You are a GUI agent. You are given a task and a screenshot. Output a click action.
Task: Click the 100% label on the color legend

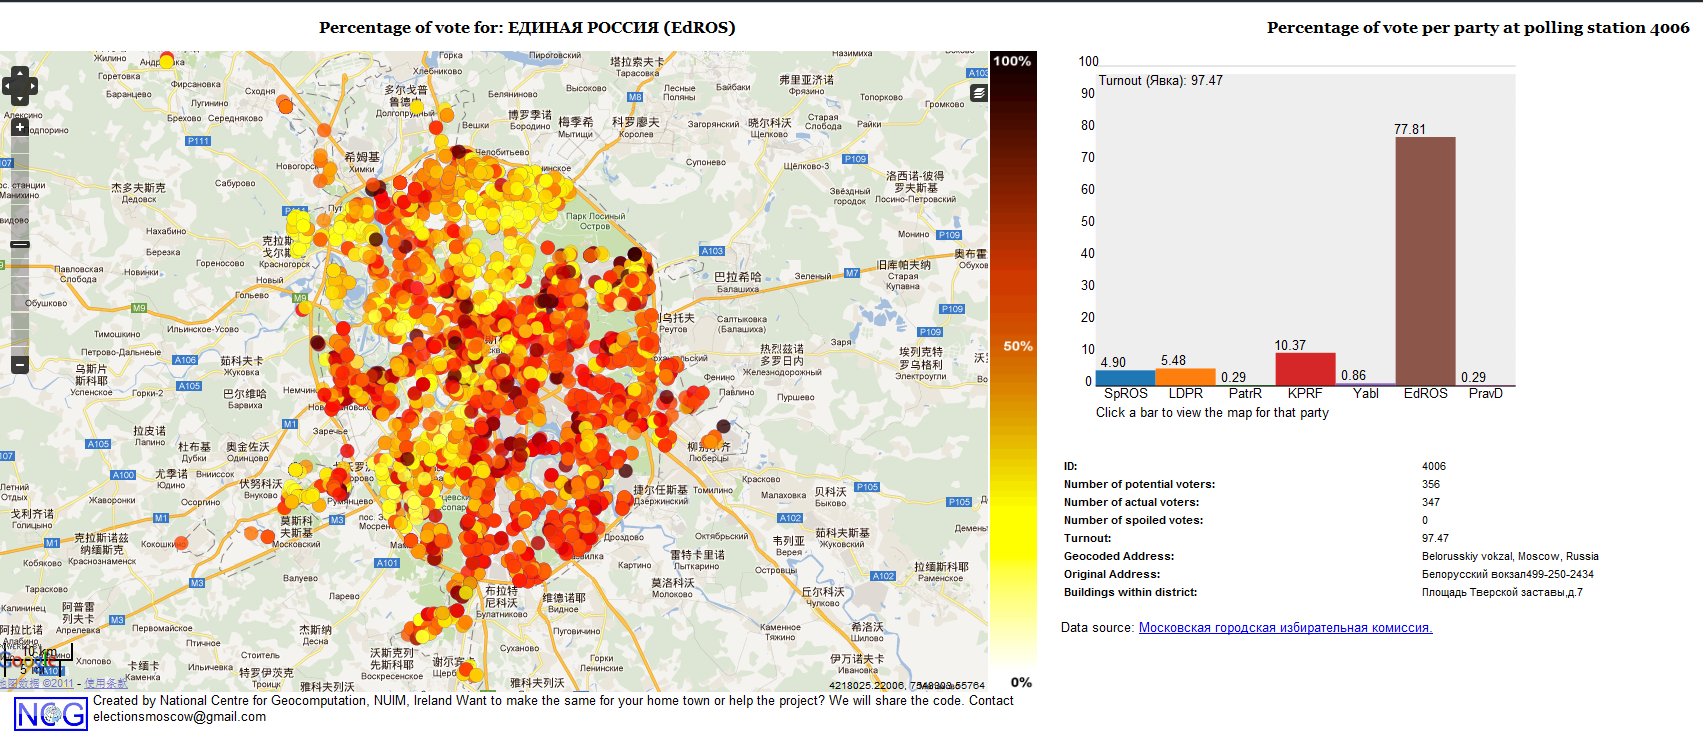tap(1012, 61)
